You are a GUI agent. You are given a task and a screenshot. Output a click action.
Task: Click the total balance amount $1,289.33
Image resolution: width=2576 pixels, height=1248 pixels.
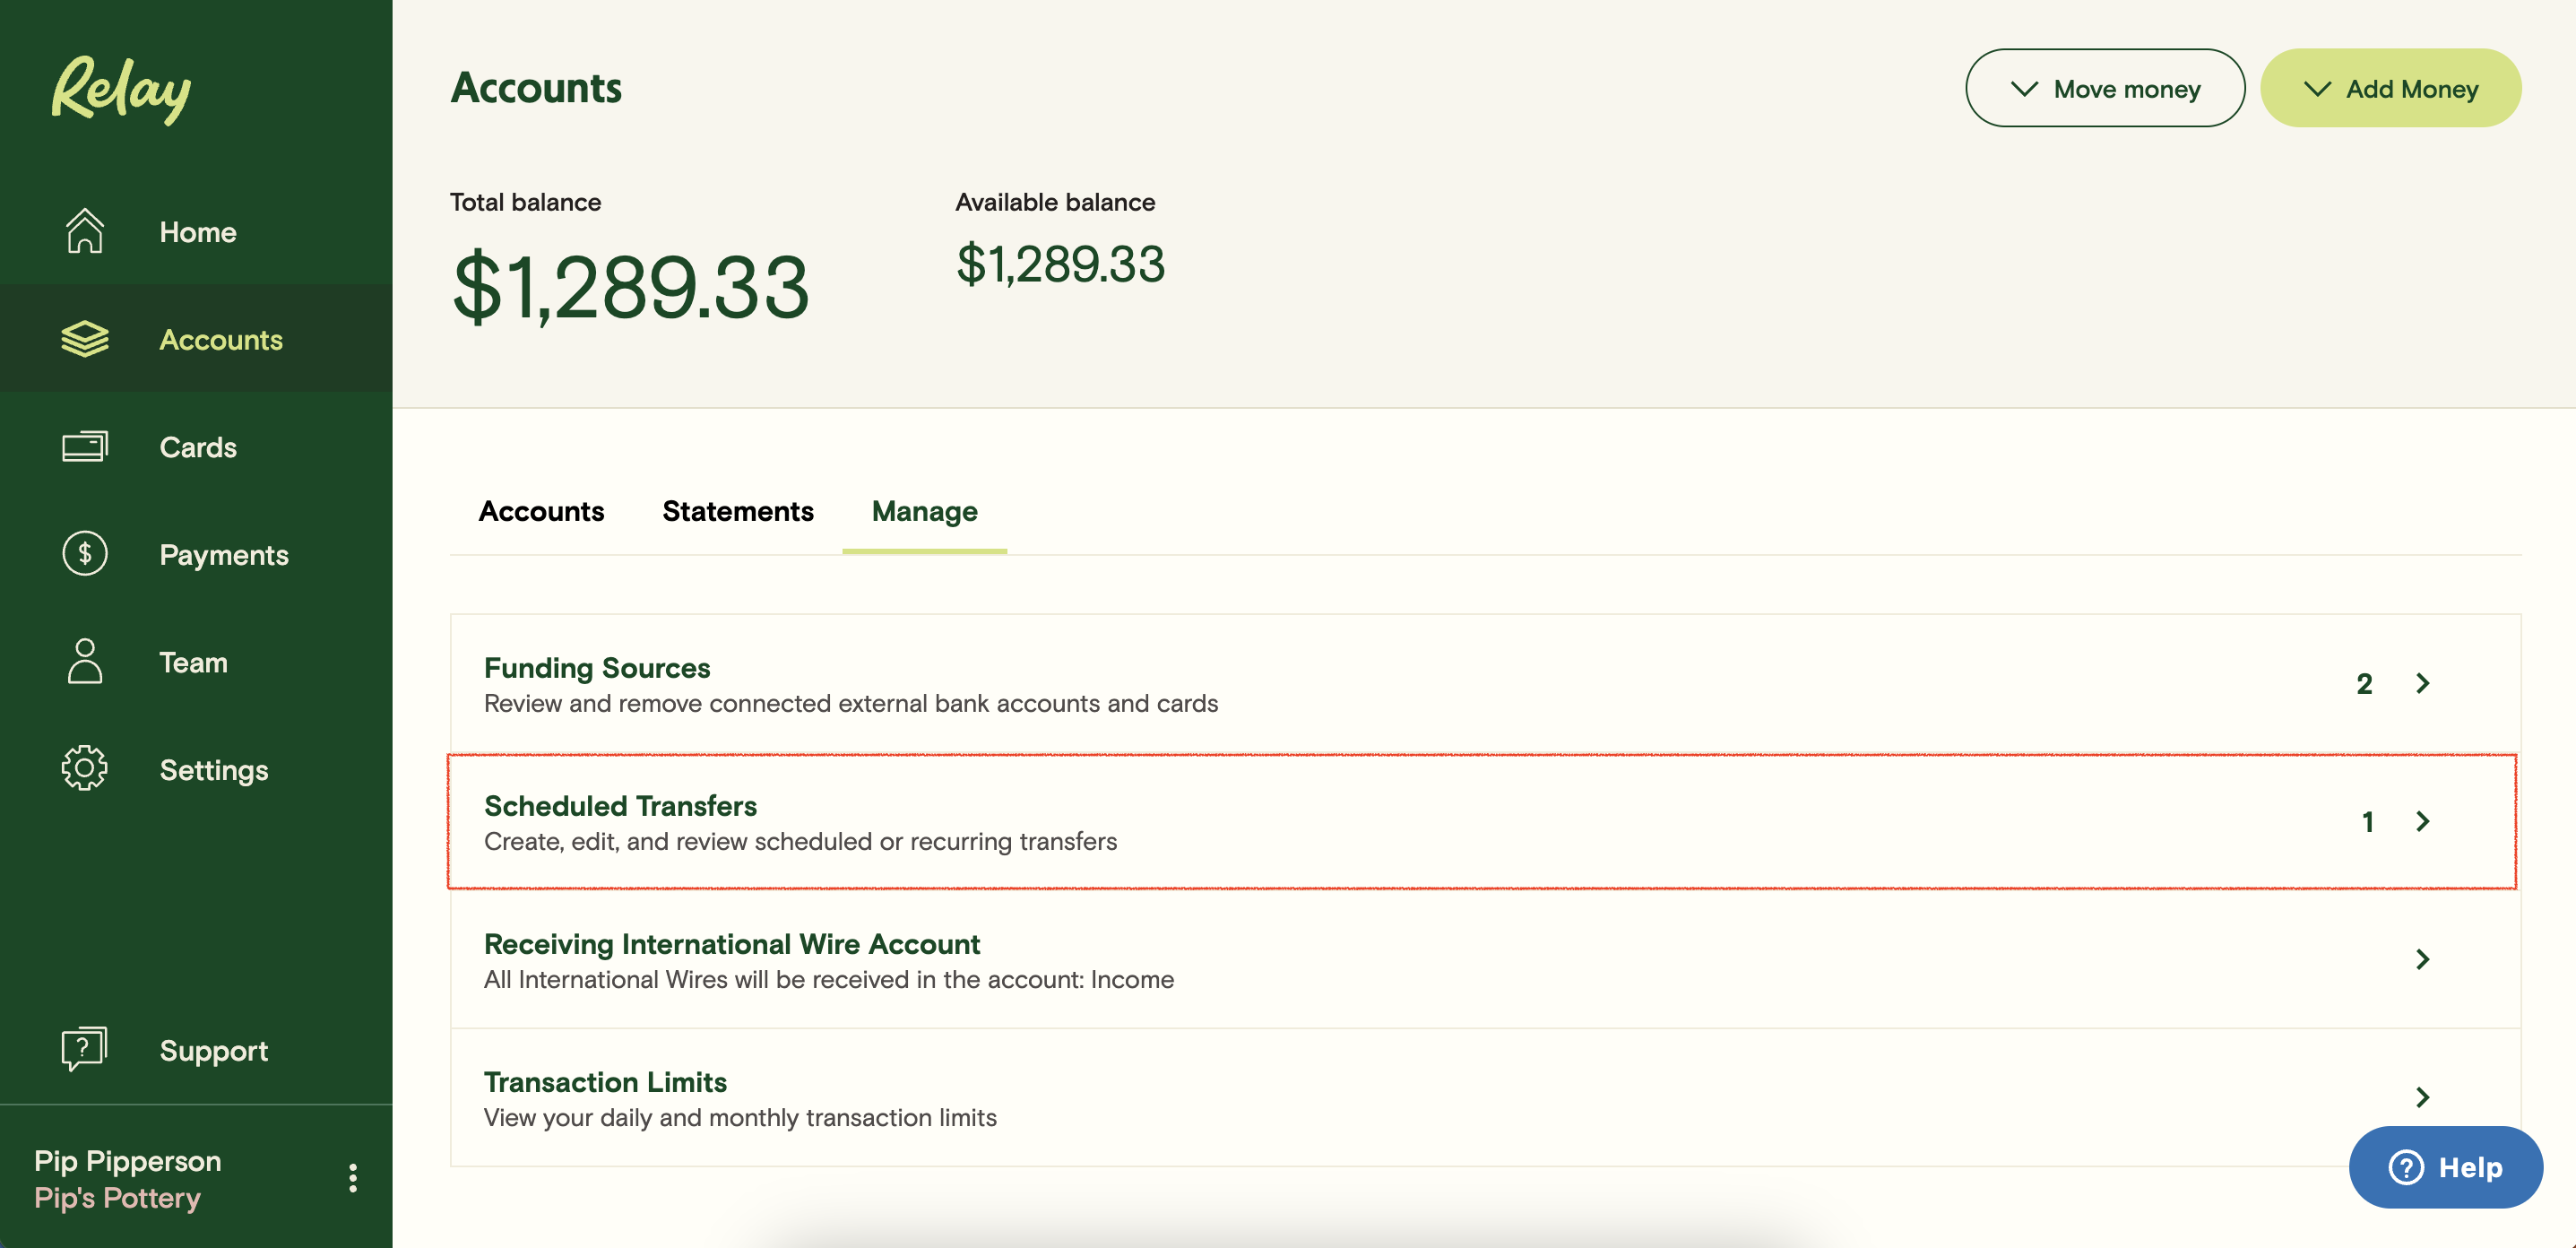(x=630, y=286)
